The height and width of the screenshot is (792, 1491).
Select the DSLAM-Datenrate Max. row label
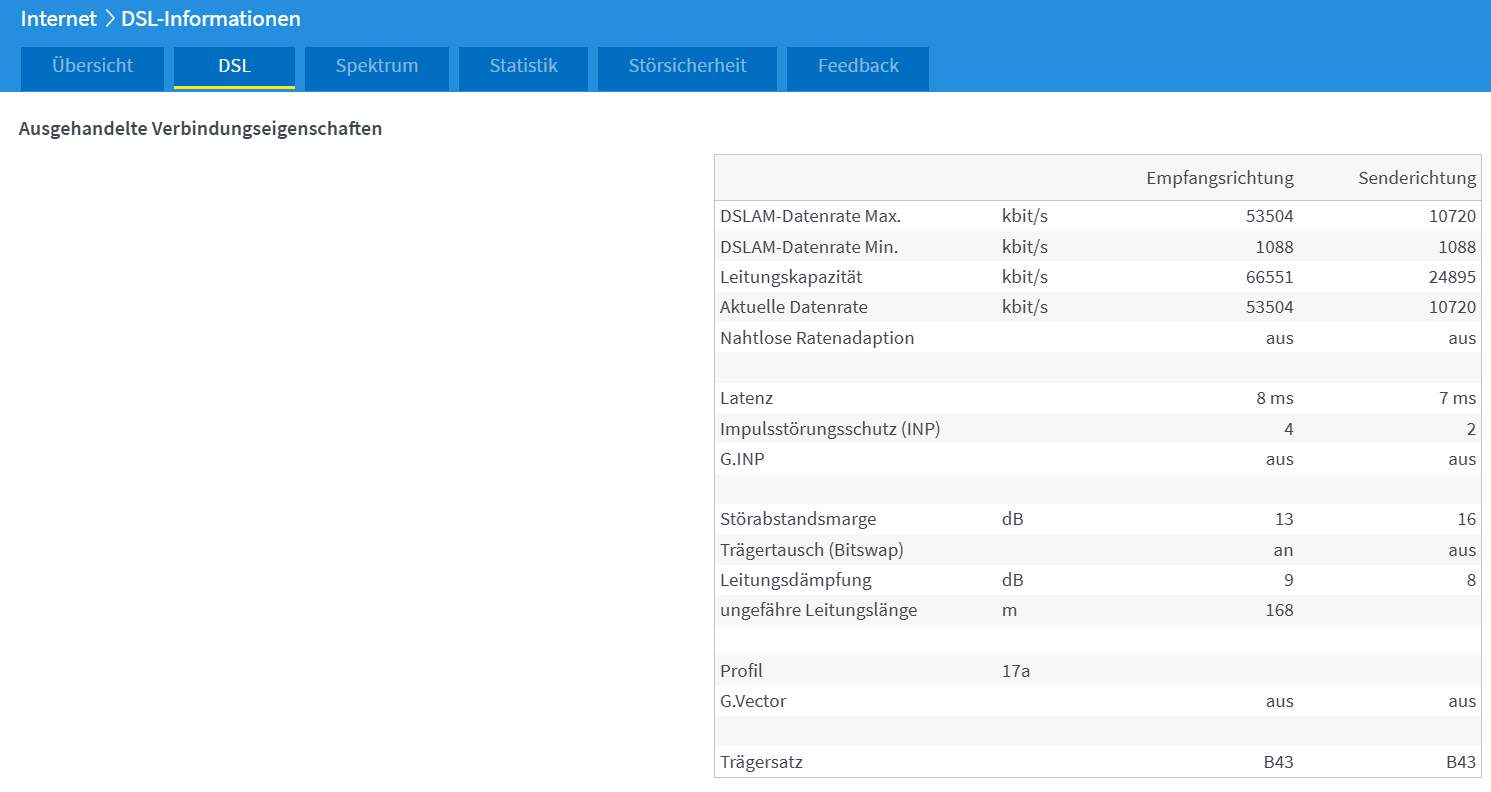click(810, 216)
